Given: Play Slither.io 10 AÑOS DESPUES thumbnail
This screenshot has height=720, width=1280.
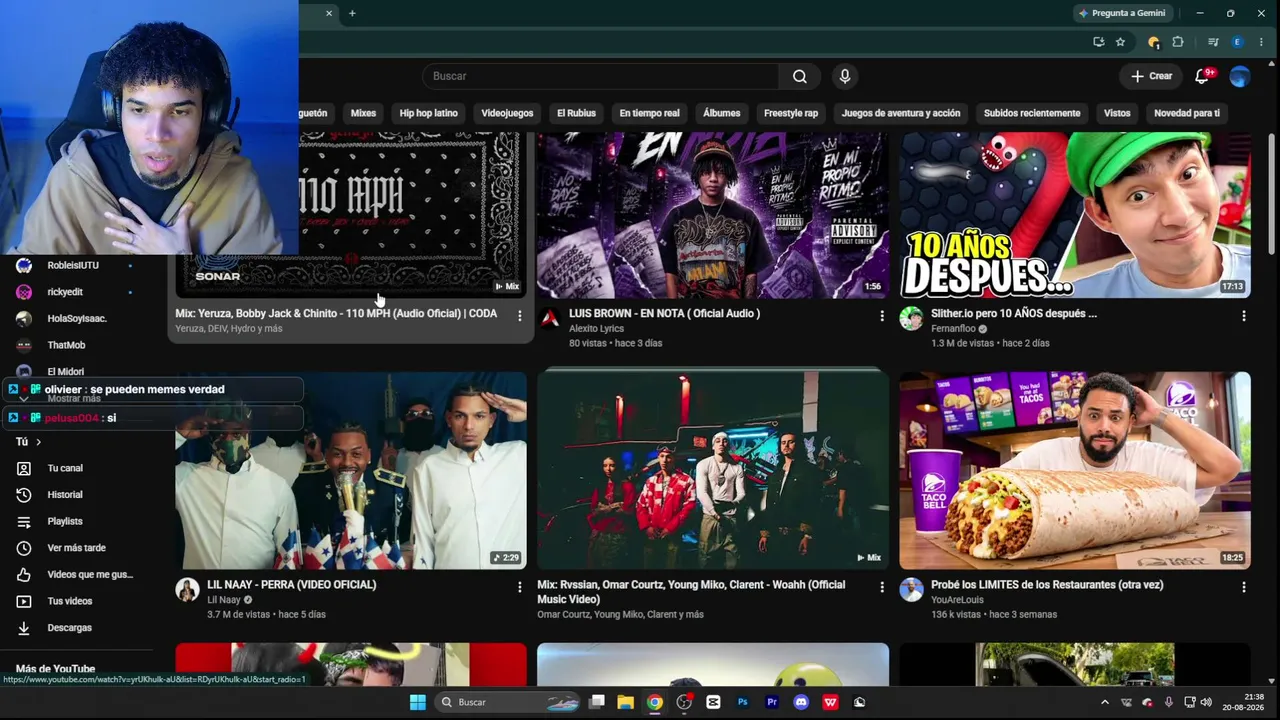Looking at the screenshot, I should tap(1075, 215).
